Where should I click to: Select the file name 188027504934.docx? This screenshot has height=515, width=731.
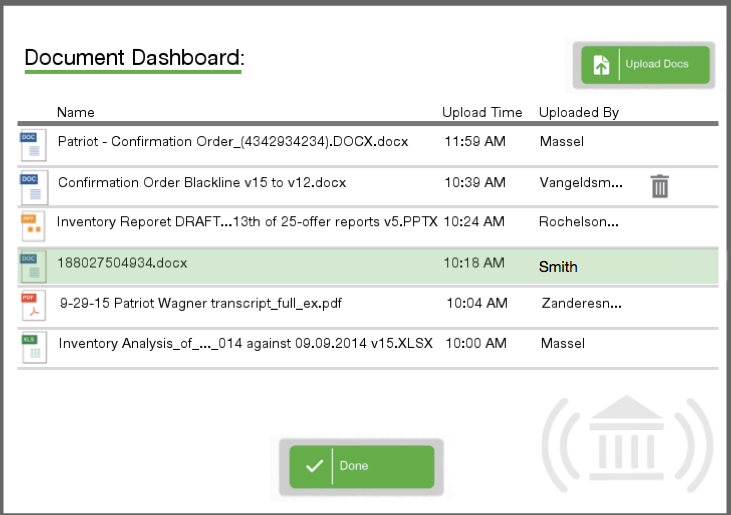[122, 264]
